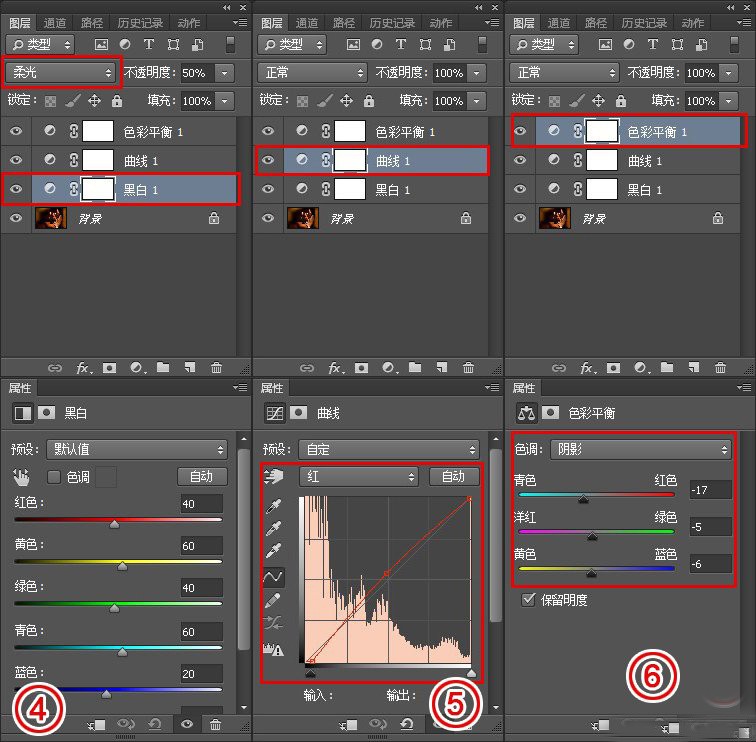Uncheck 保留明度 in the 色彩平衡 panel
This screenshot has width=756, height=742.
pyautogui.click(x=529, y=600)
